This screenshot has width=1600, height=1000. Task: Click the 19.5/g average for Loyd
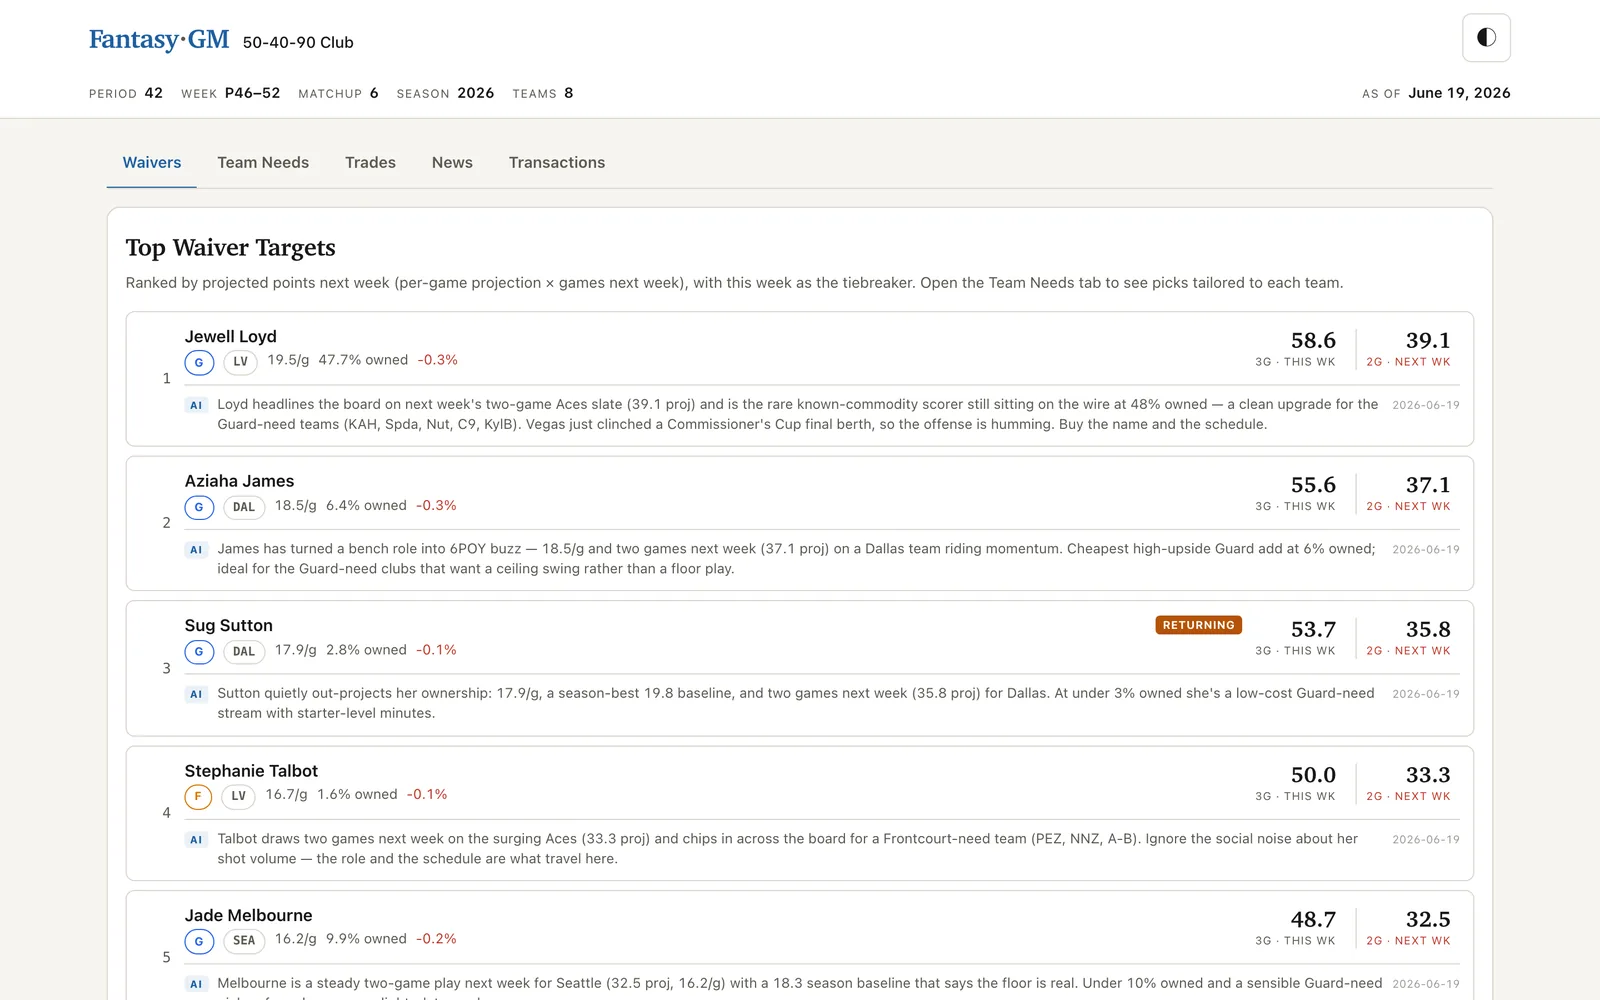coord(288,360)
